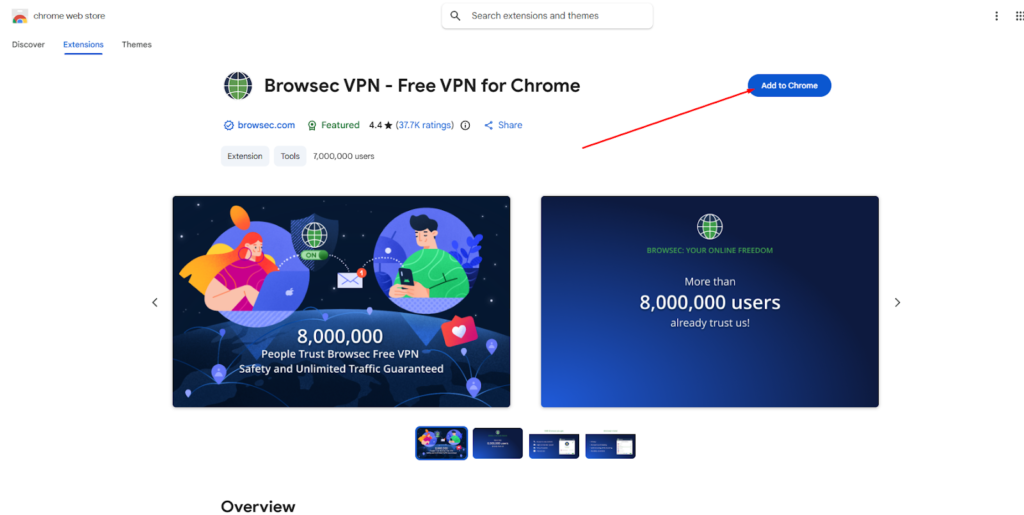Show the previous screenshot with left chevron
Viewport: 1024px width, 515px height.
pos(155,302)
